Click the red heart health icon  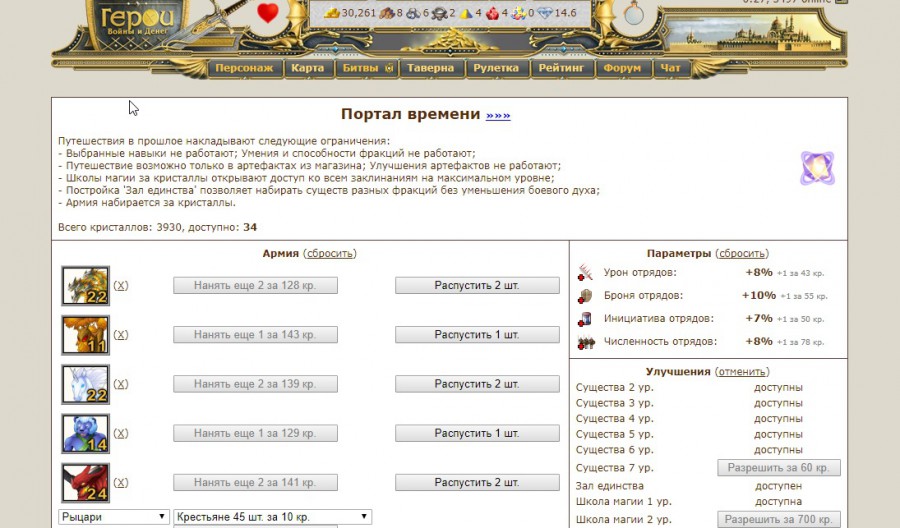[268, 13]
